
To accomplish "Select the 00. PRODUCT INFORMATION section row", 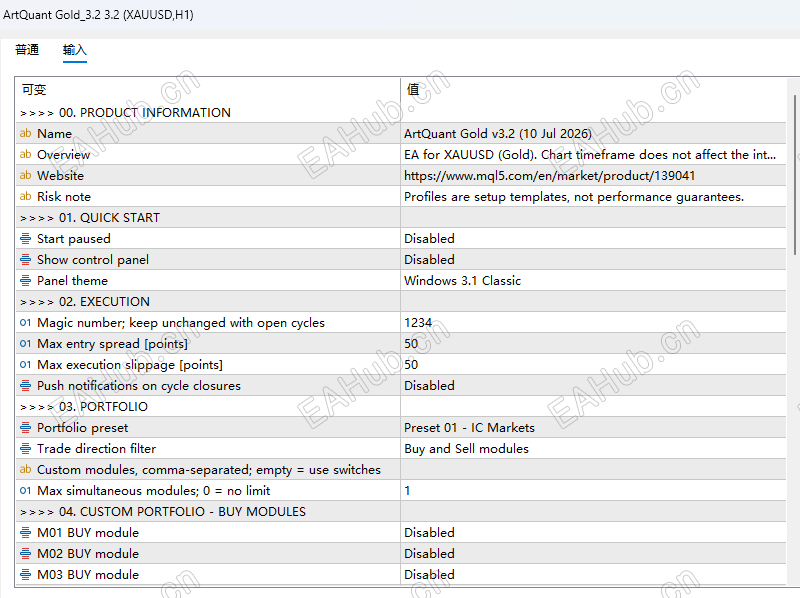I will 401,112.
